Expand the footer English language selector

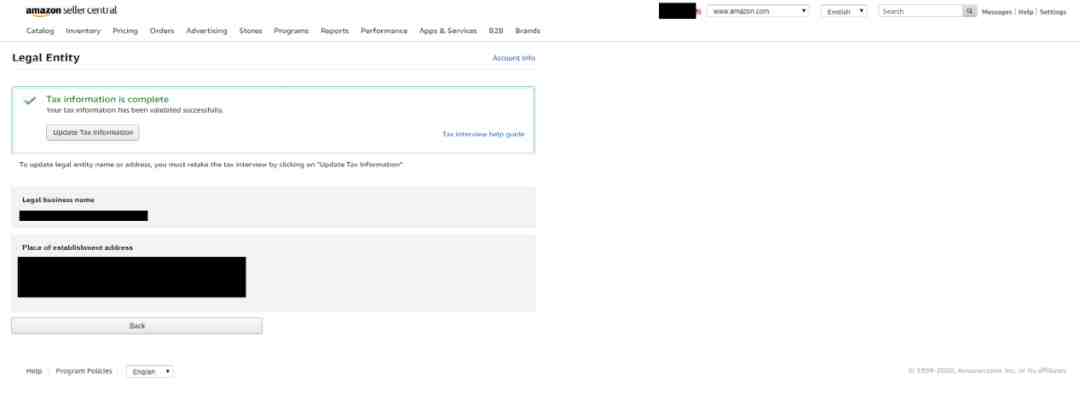click(149, 372)
